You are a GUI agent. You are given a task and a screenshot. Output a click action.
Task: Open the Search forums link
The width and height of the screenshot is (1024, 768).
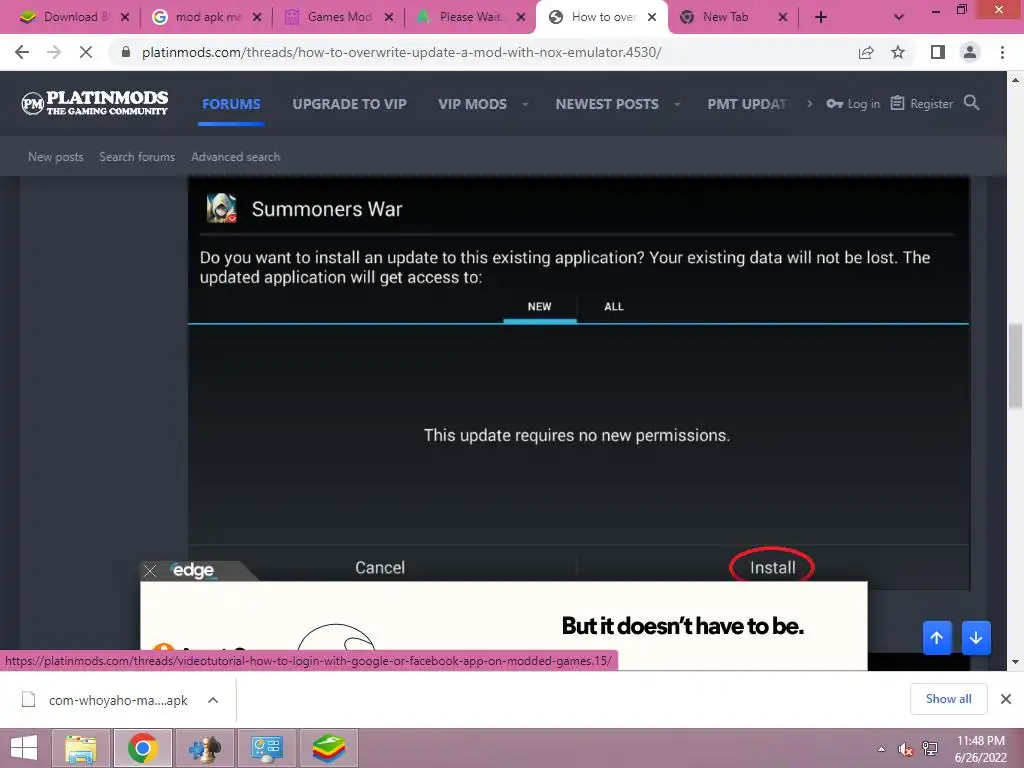tap(137, 157)
